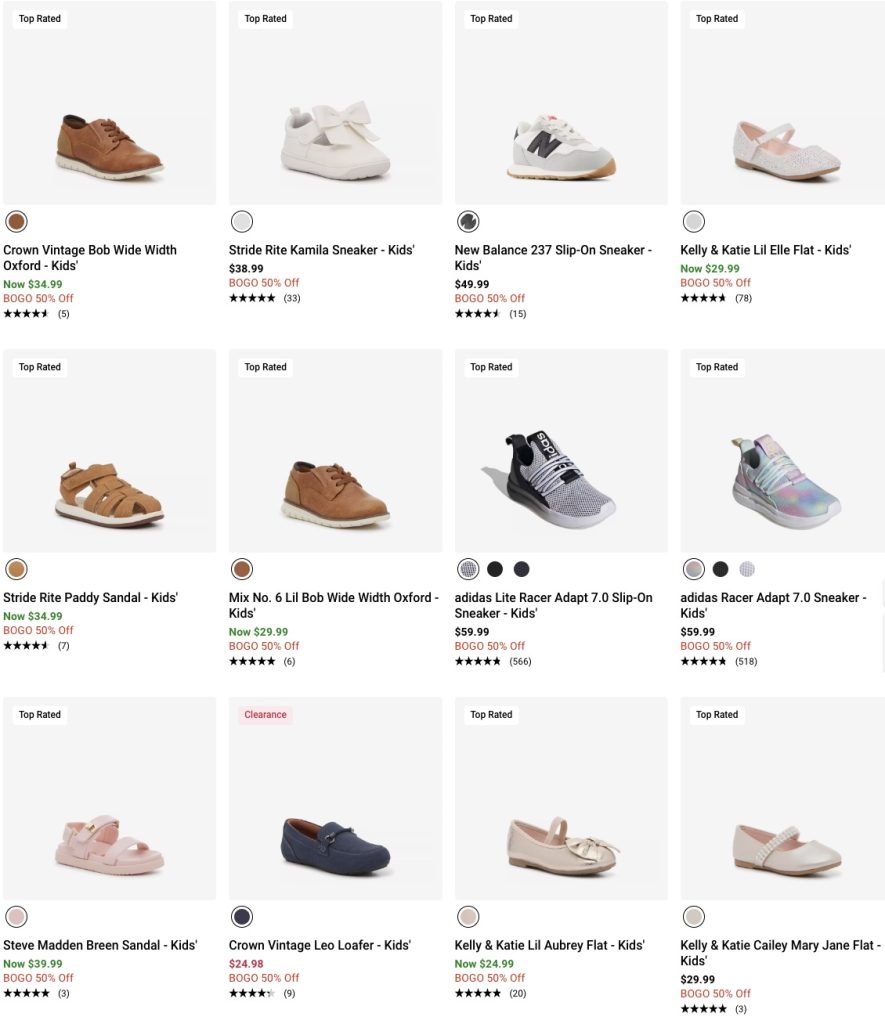Select the tan swatch under Stride Rite Paddy Sandal

coord(16,569)
